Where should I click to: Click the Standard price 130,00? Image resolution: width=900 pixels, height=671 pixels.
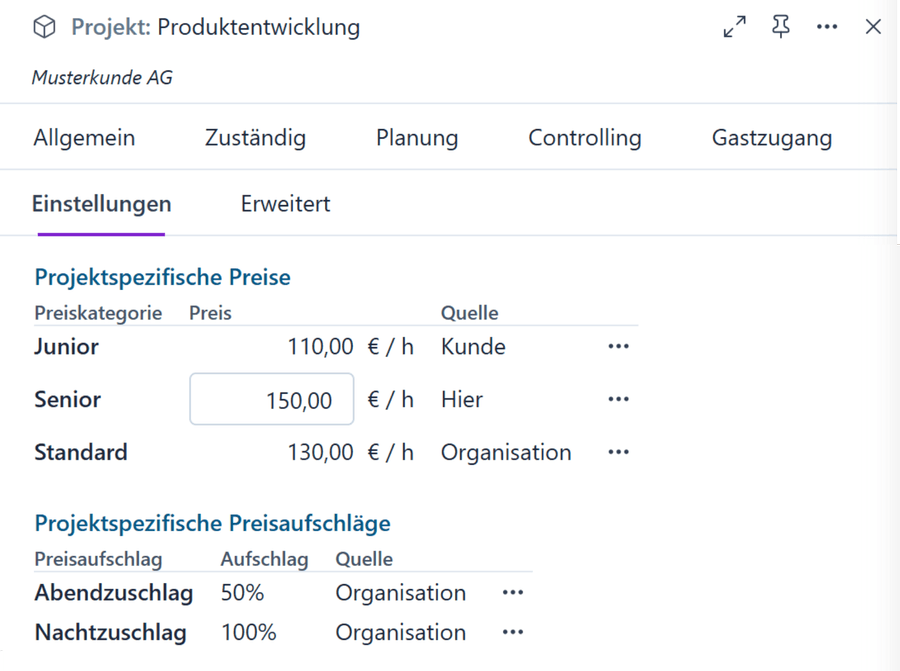coord(320,452)
